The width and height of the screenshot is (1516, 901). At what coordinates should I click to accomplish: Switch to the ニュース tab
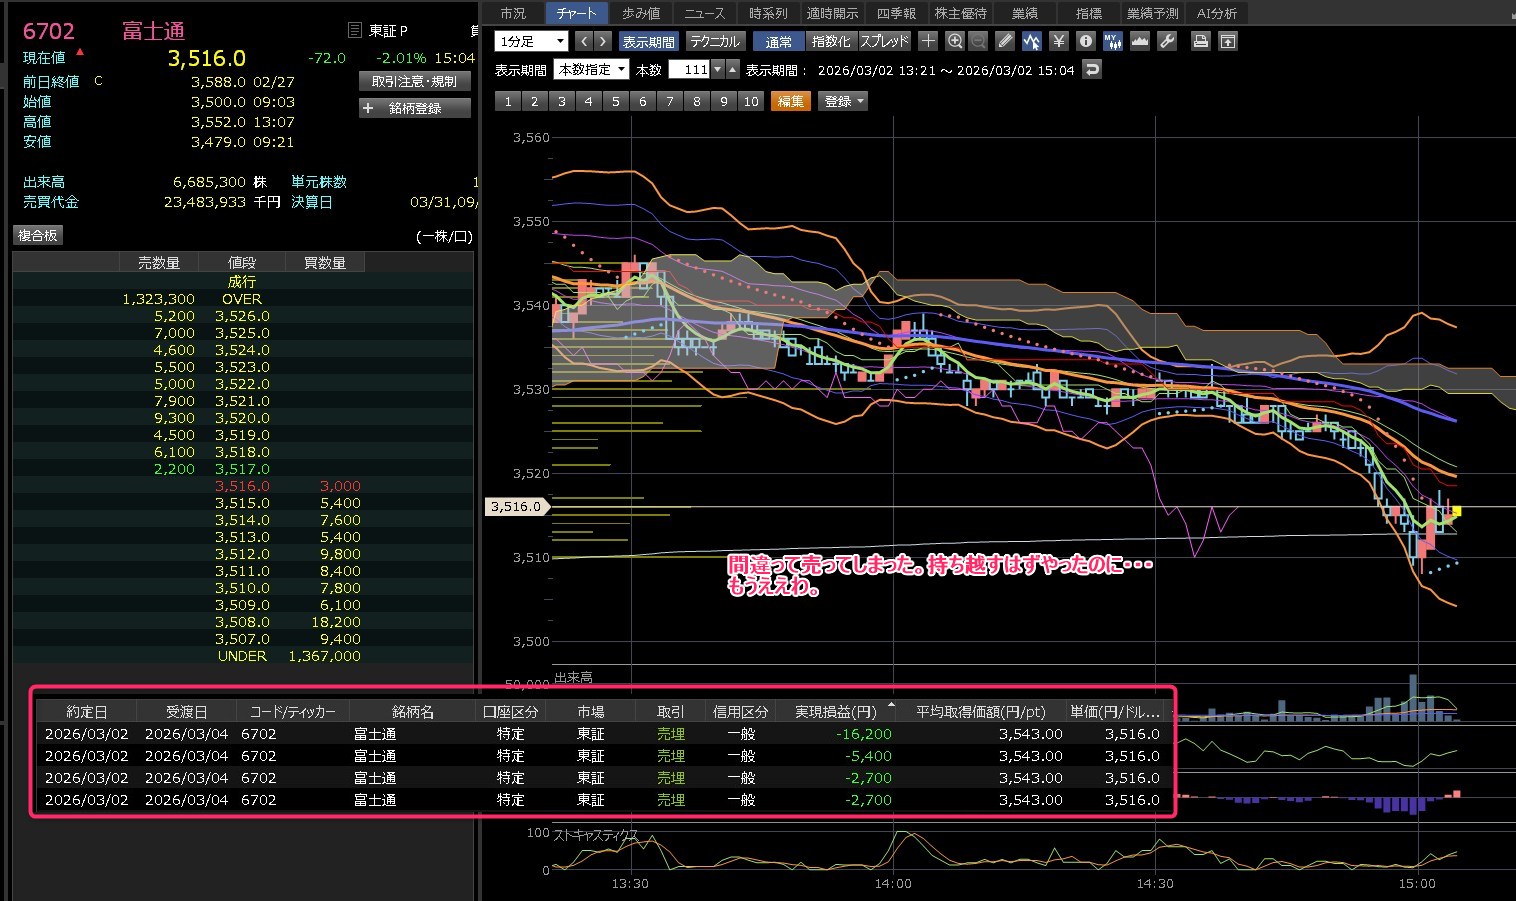coord(704,13)
